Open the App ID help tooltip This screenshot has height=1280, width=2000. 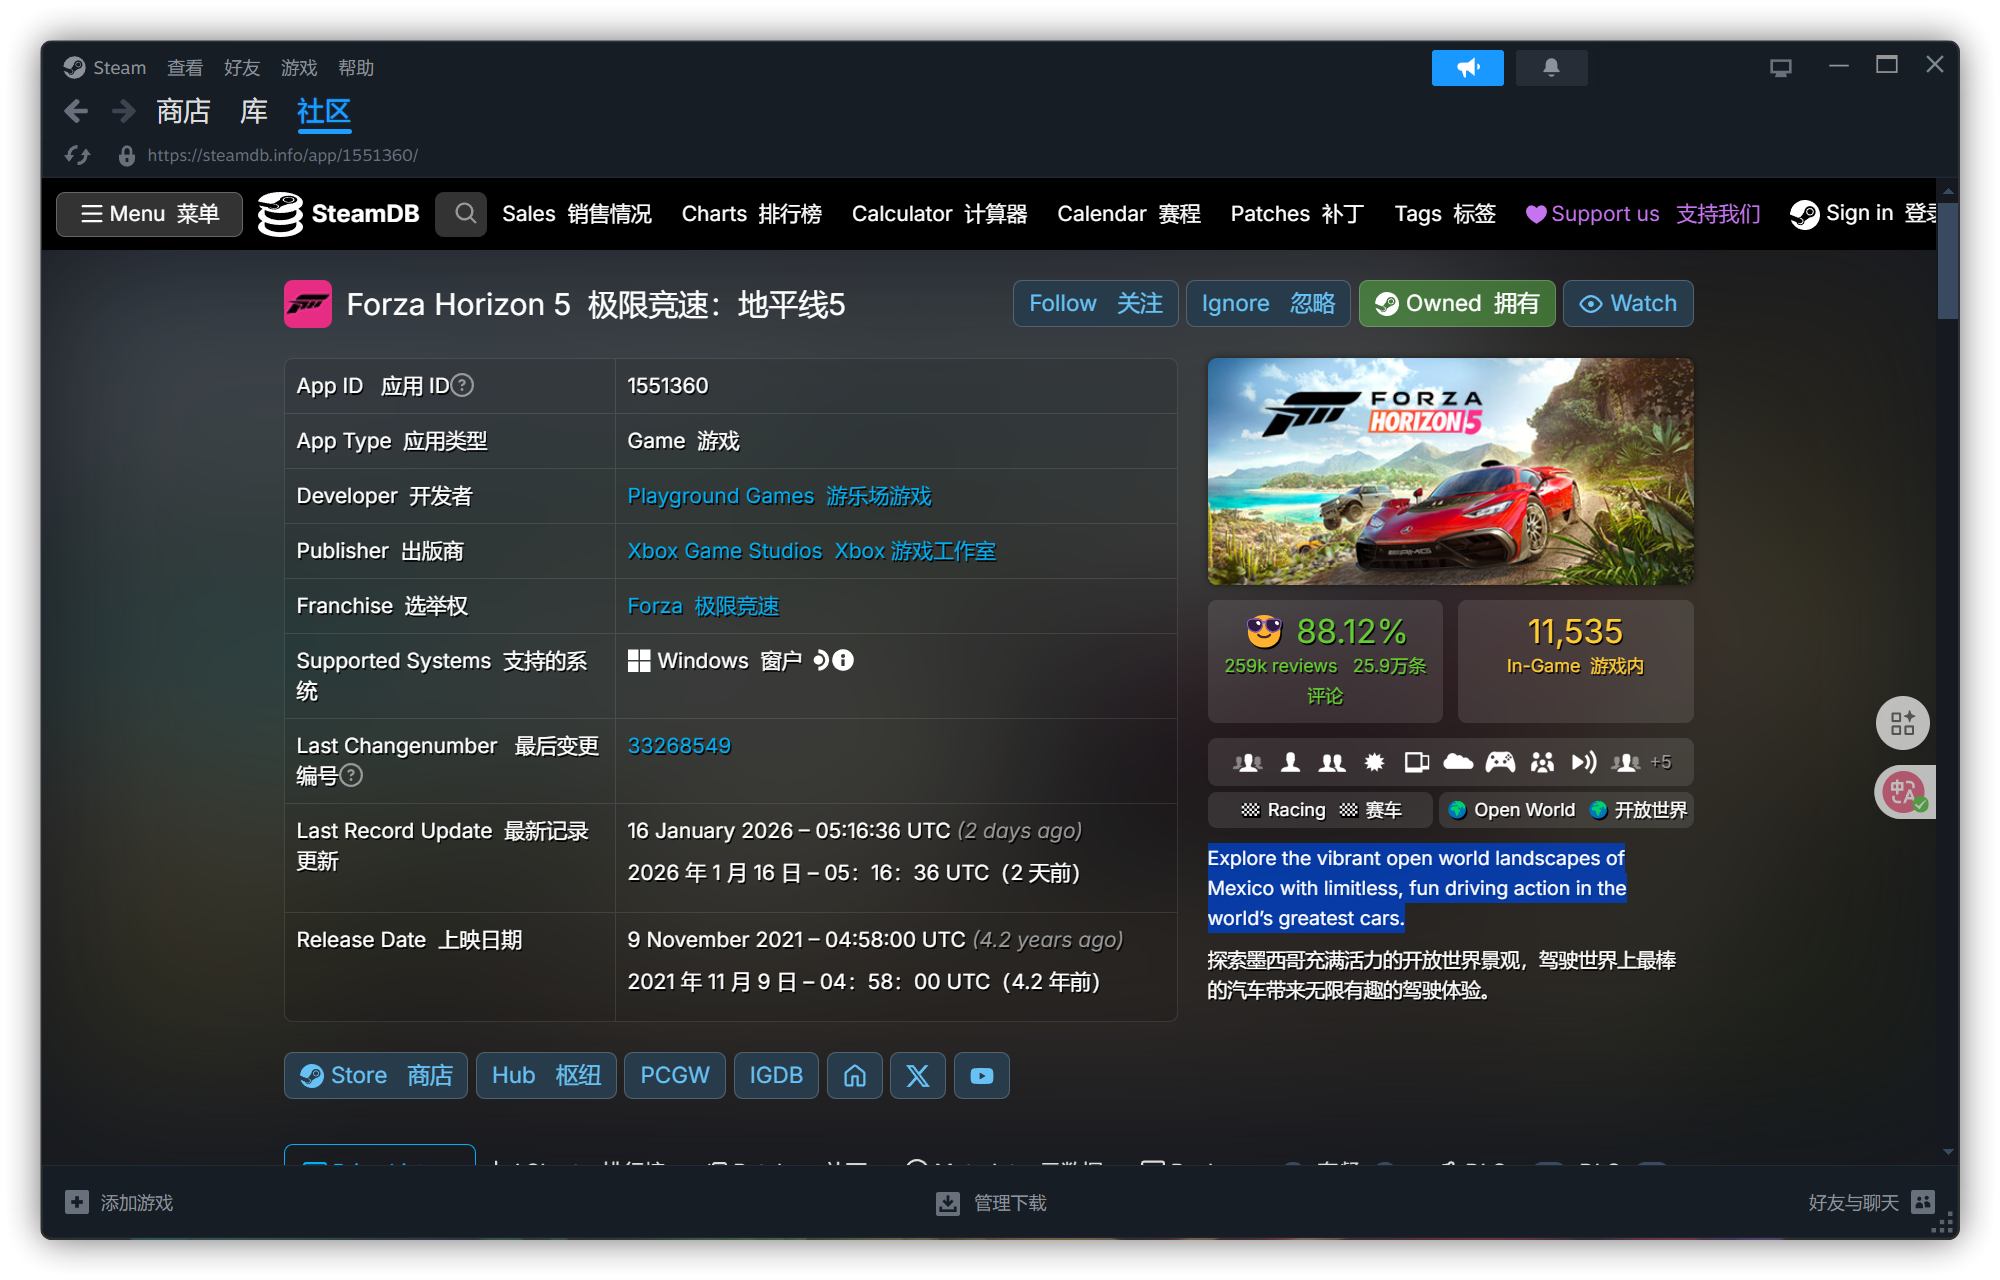click(462, 385)
